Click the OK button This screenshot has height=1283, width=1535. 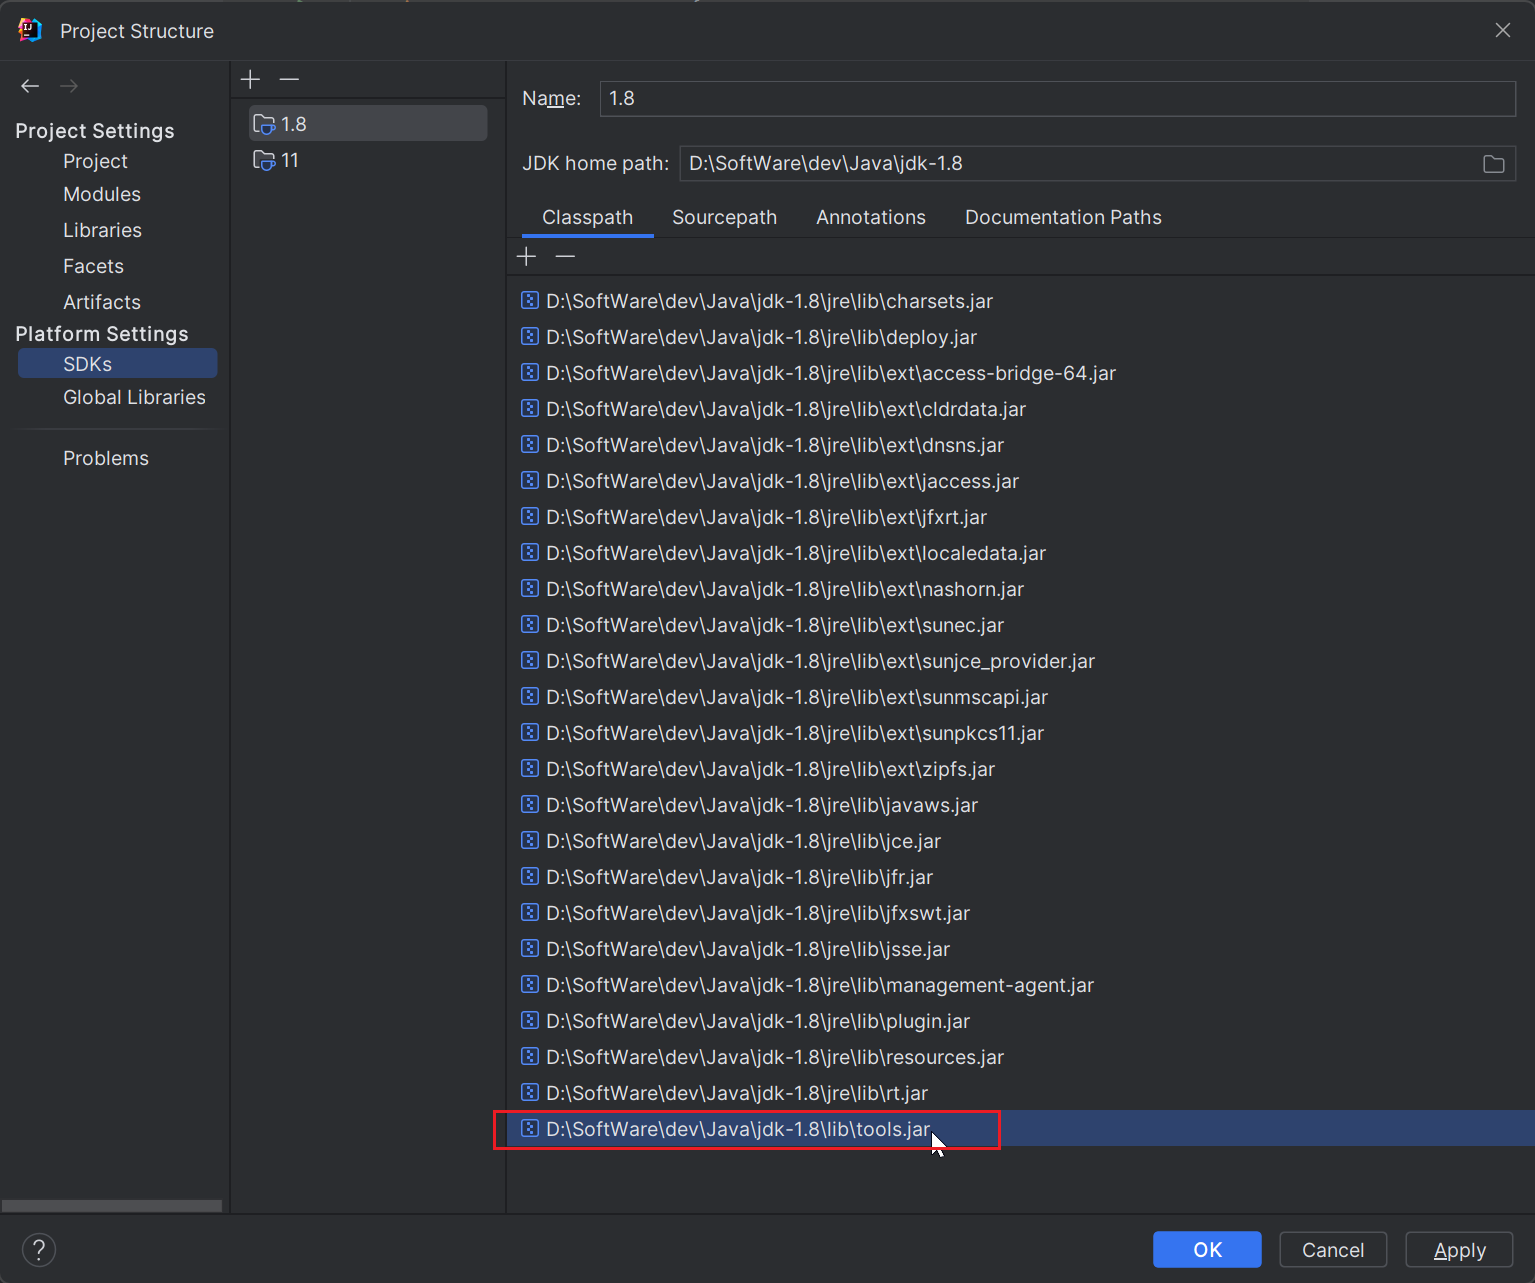[1207, 1250]
